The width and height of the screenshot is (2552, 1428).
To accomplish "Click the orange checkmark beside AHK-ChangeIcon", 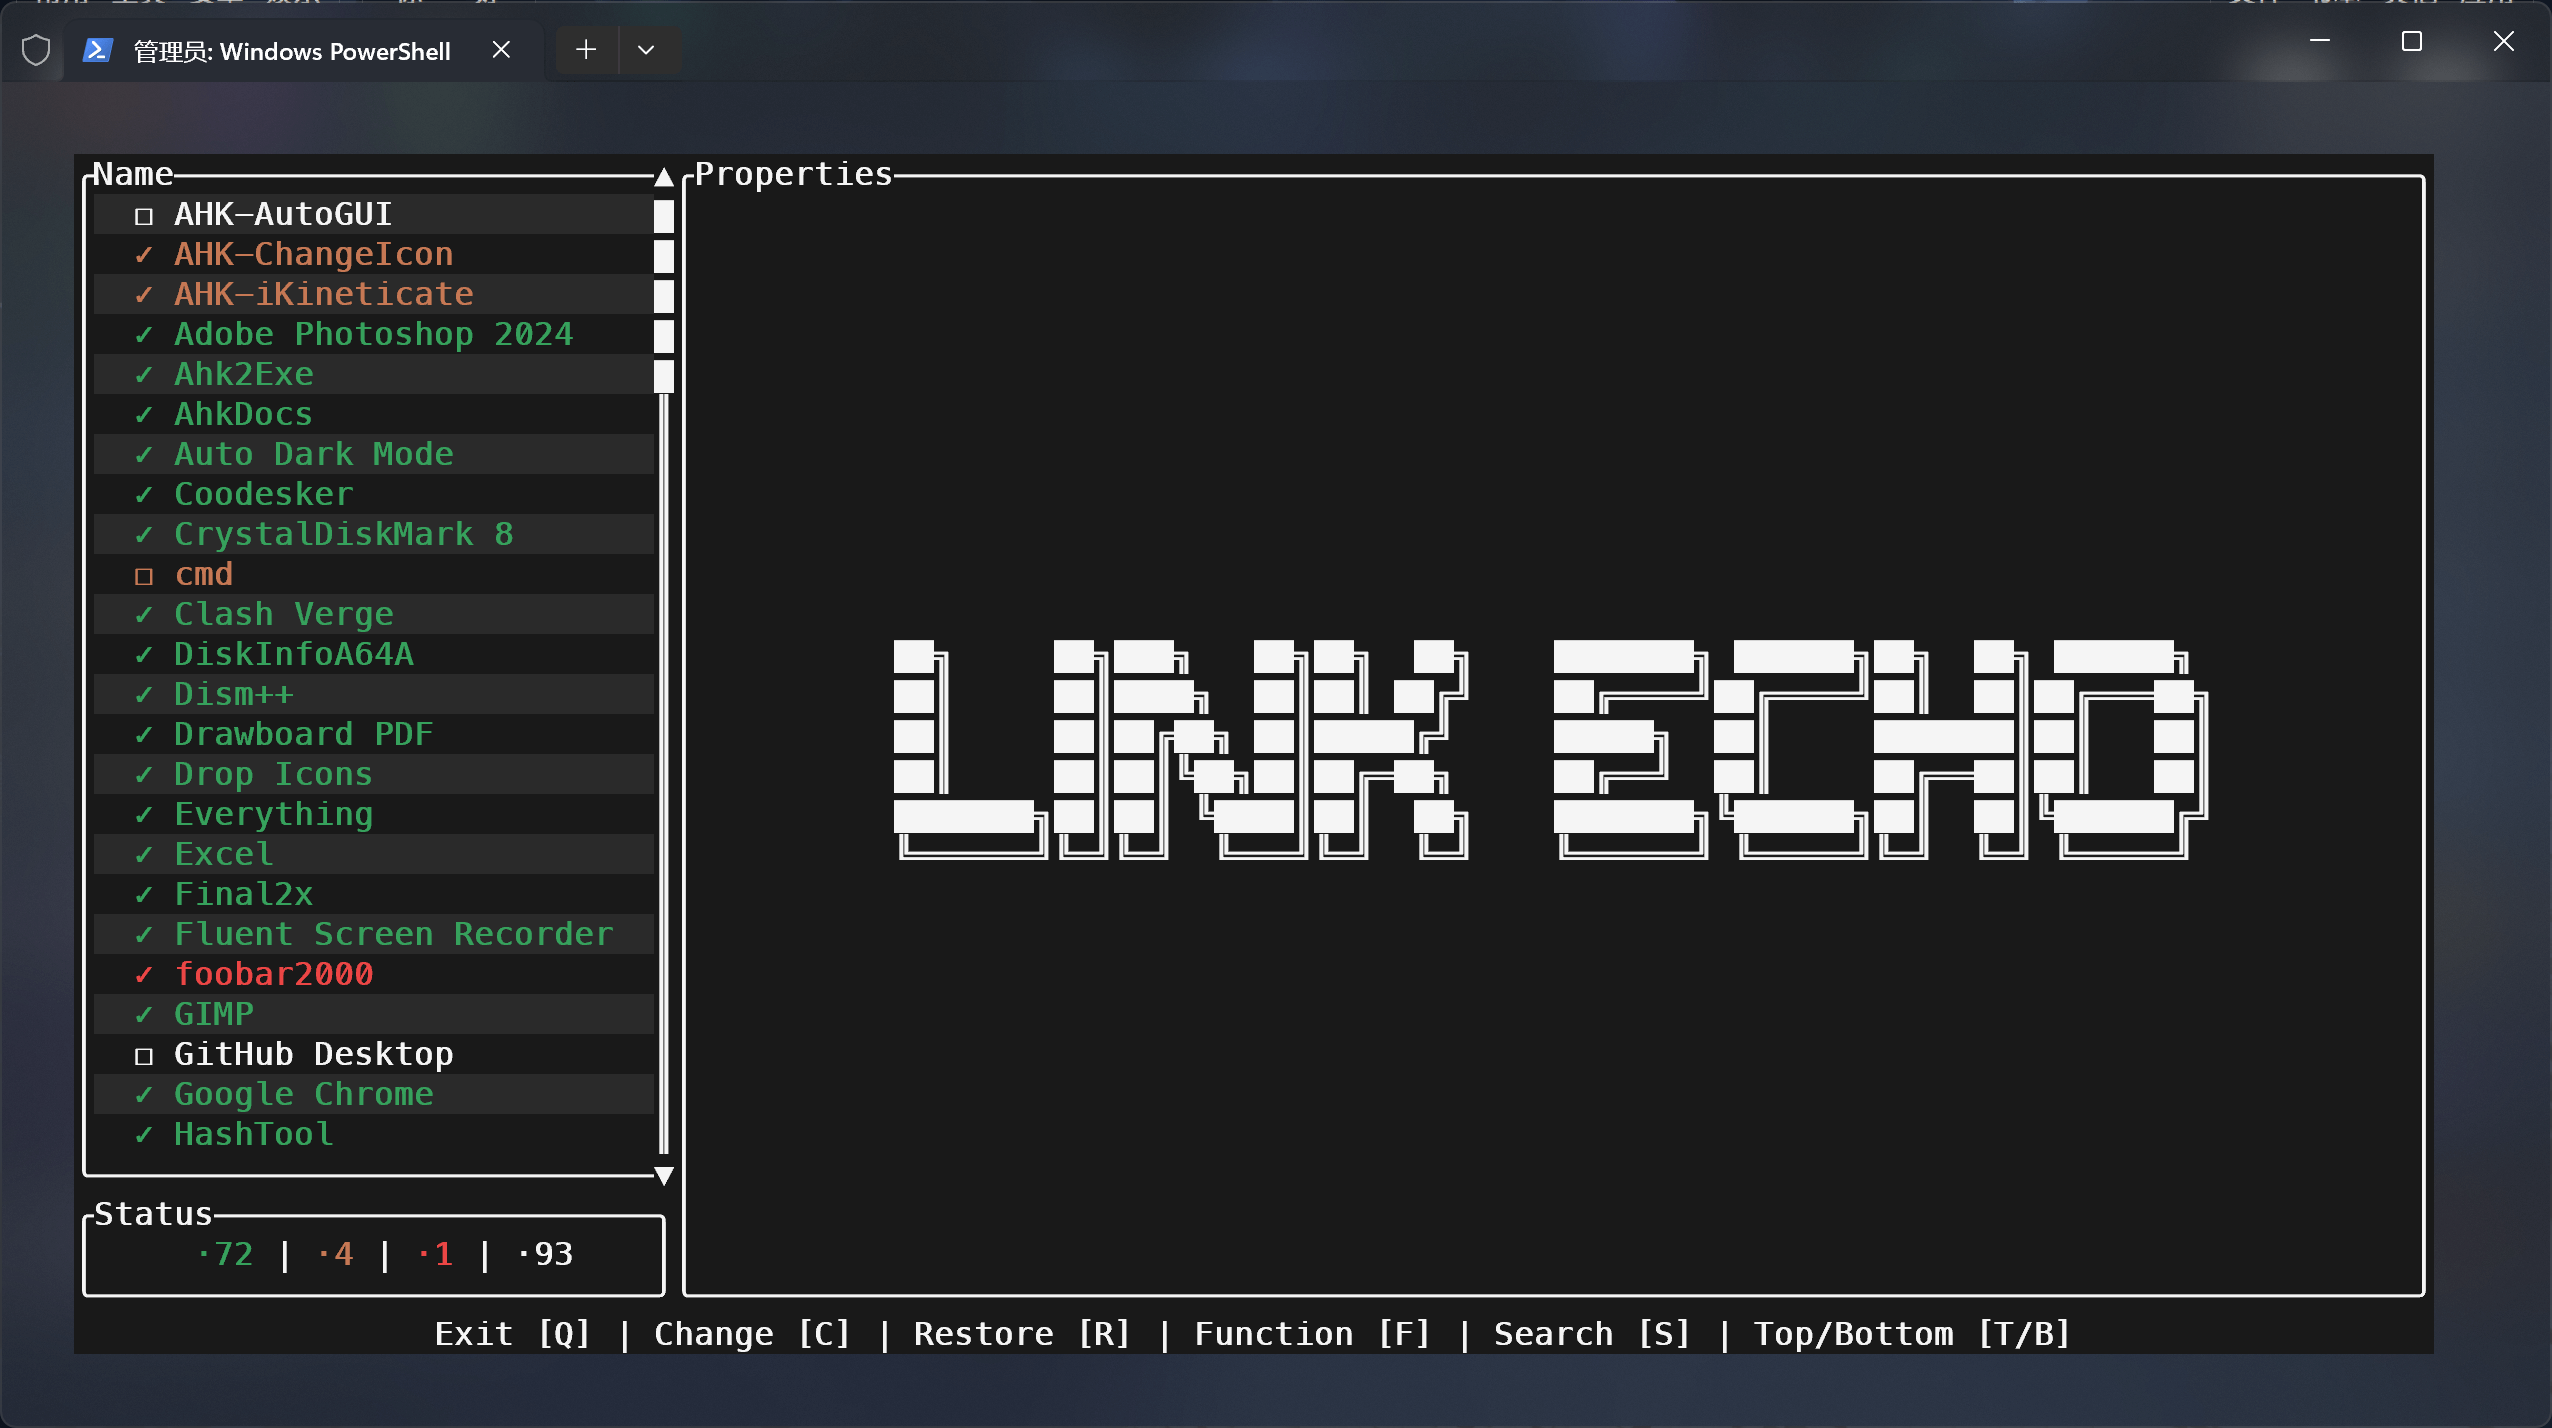I will 144,254.
